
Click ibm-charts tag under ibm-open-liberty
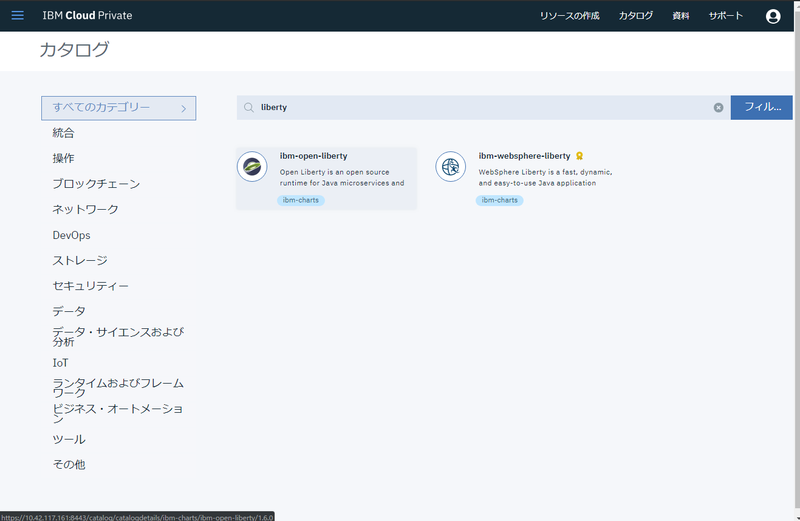pos(301,200)
